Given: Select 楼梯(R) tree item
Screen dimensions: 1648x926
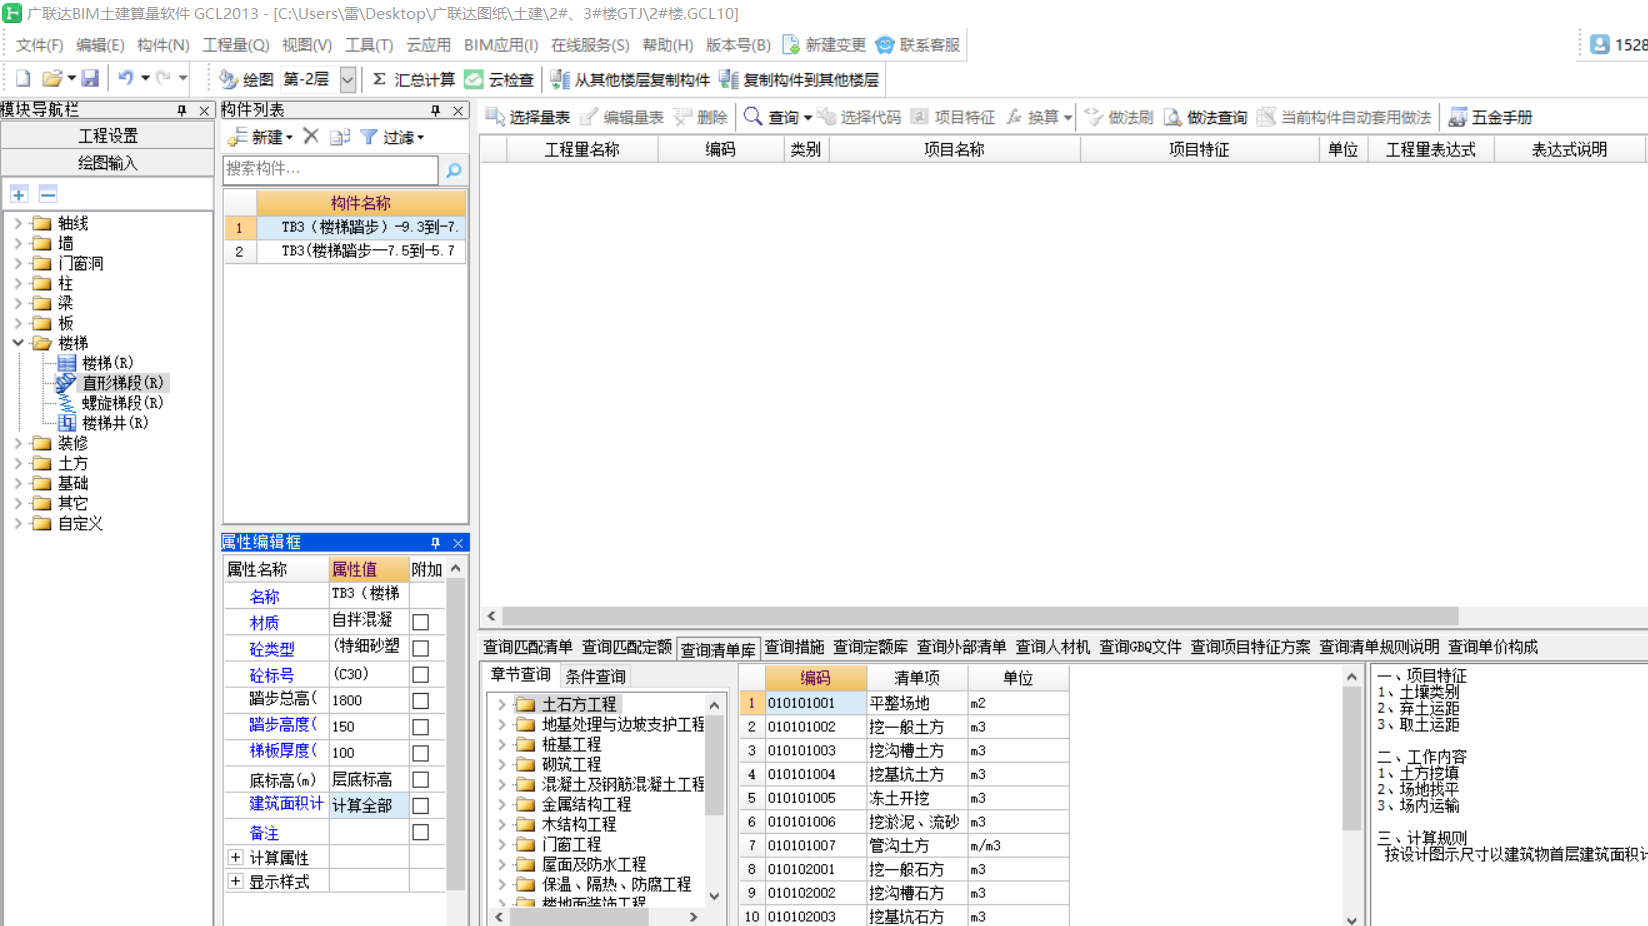Looking at the screenshot, I should [96, 363].
